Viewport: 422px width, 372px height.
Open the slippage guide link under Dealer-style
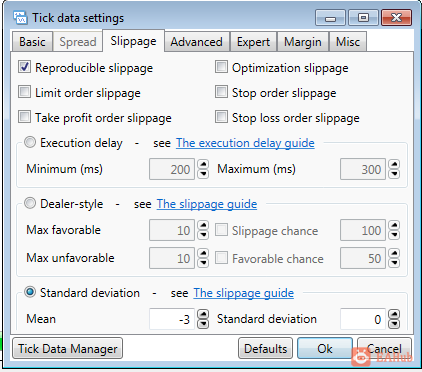pyautogui.click(x=207, y=204)
